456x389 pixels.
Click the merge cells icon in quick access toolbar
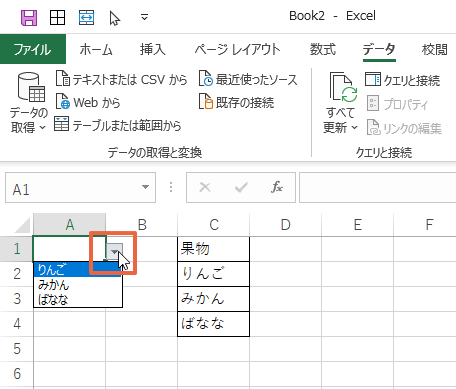(86, 17)
